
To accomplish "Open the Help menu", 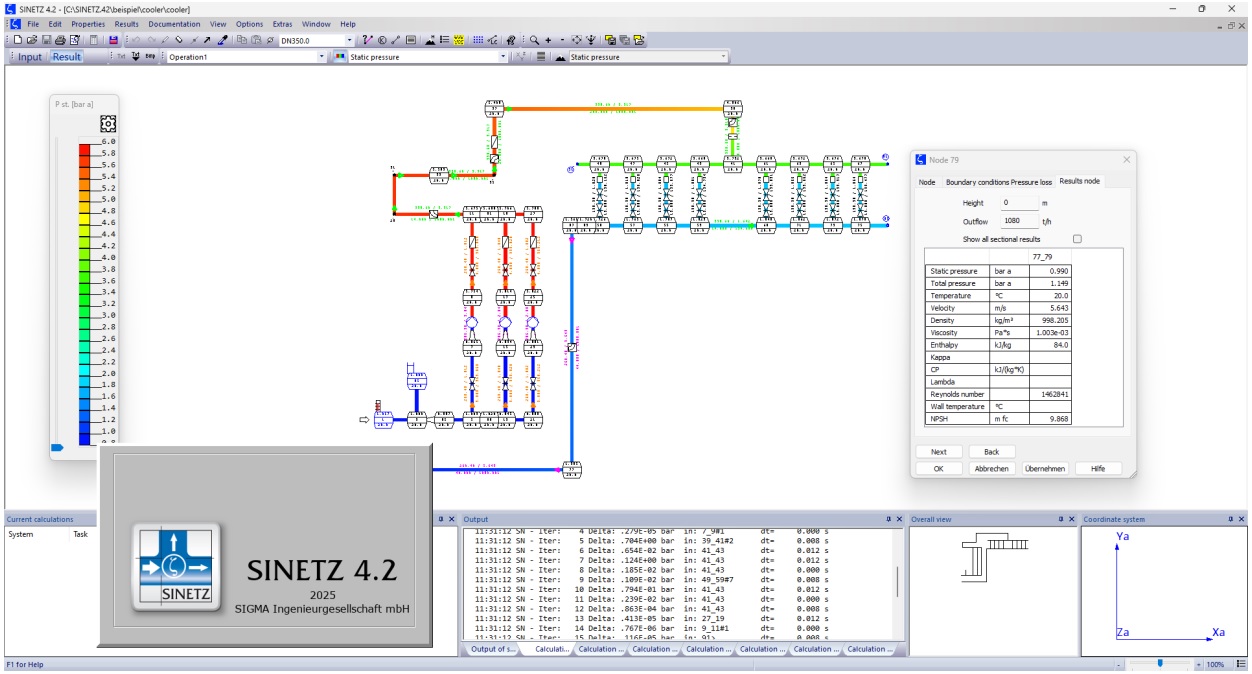I will pos(348,23).
